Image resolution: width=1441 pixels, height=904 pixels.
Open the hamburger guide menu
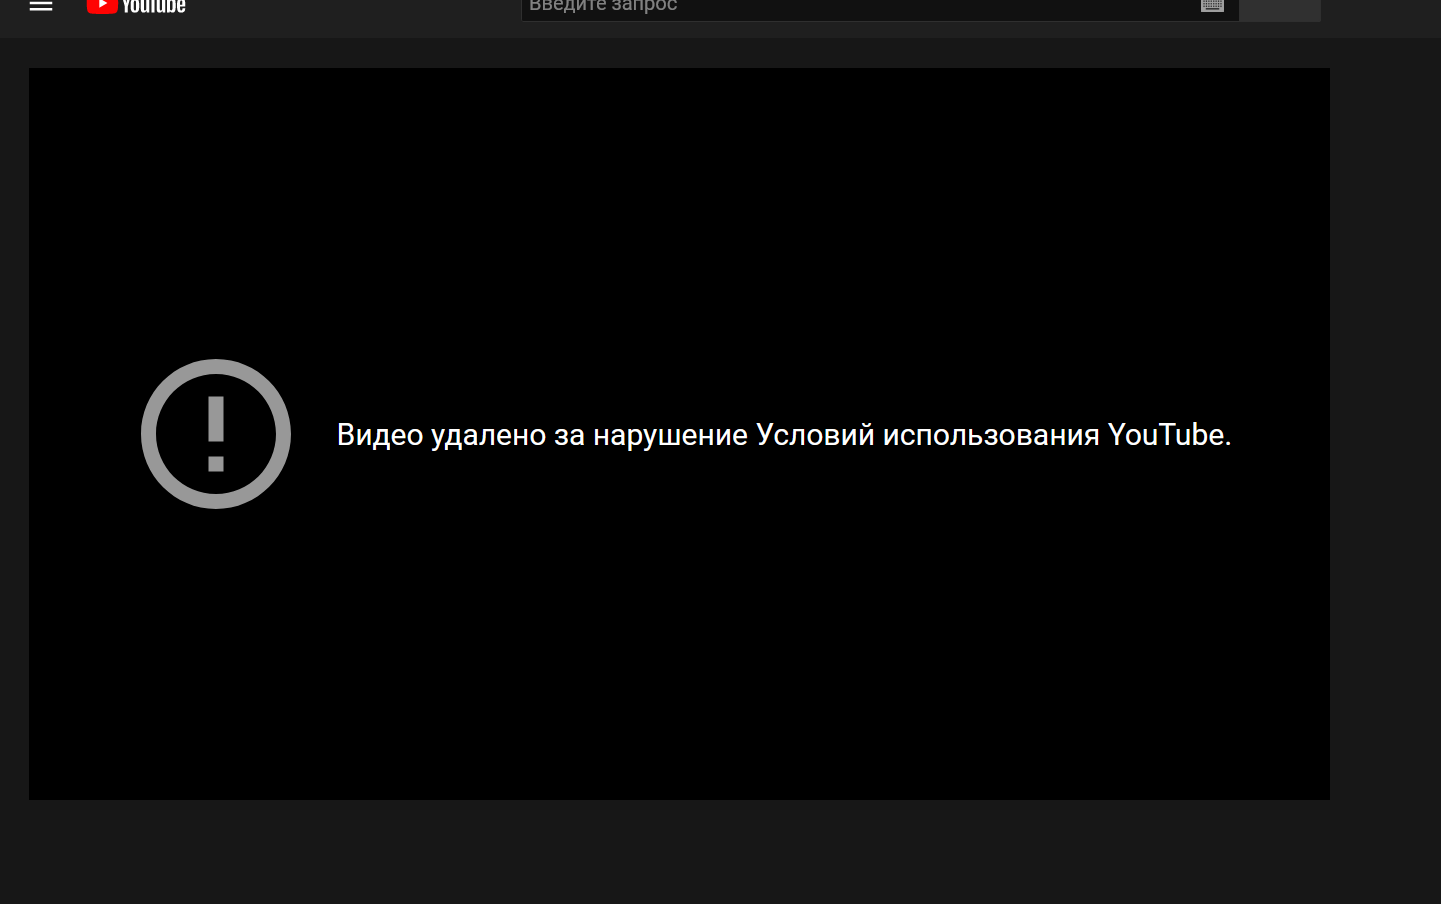point(41,5)
